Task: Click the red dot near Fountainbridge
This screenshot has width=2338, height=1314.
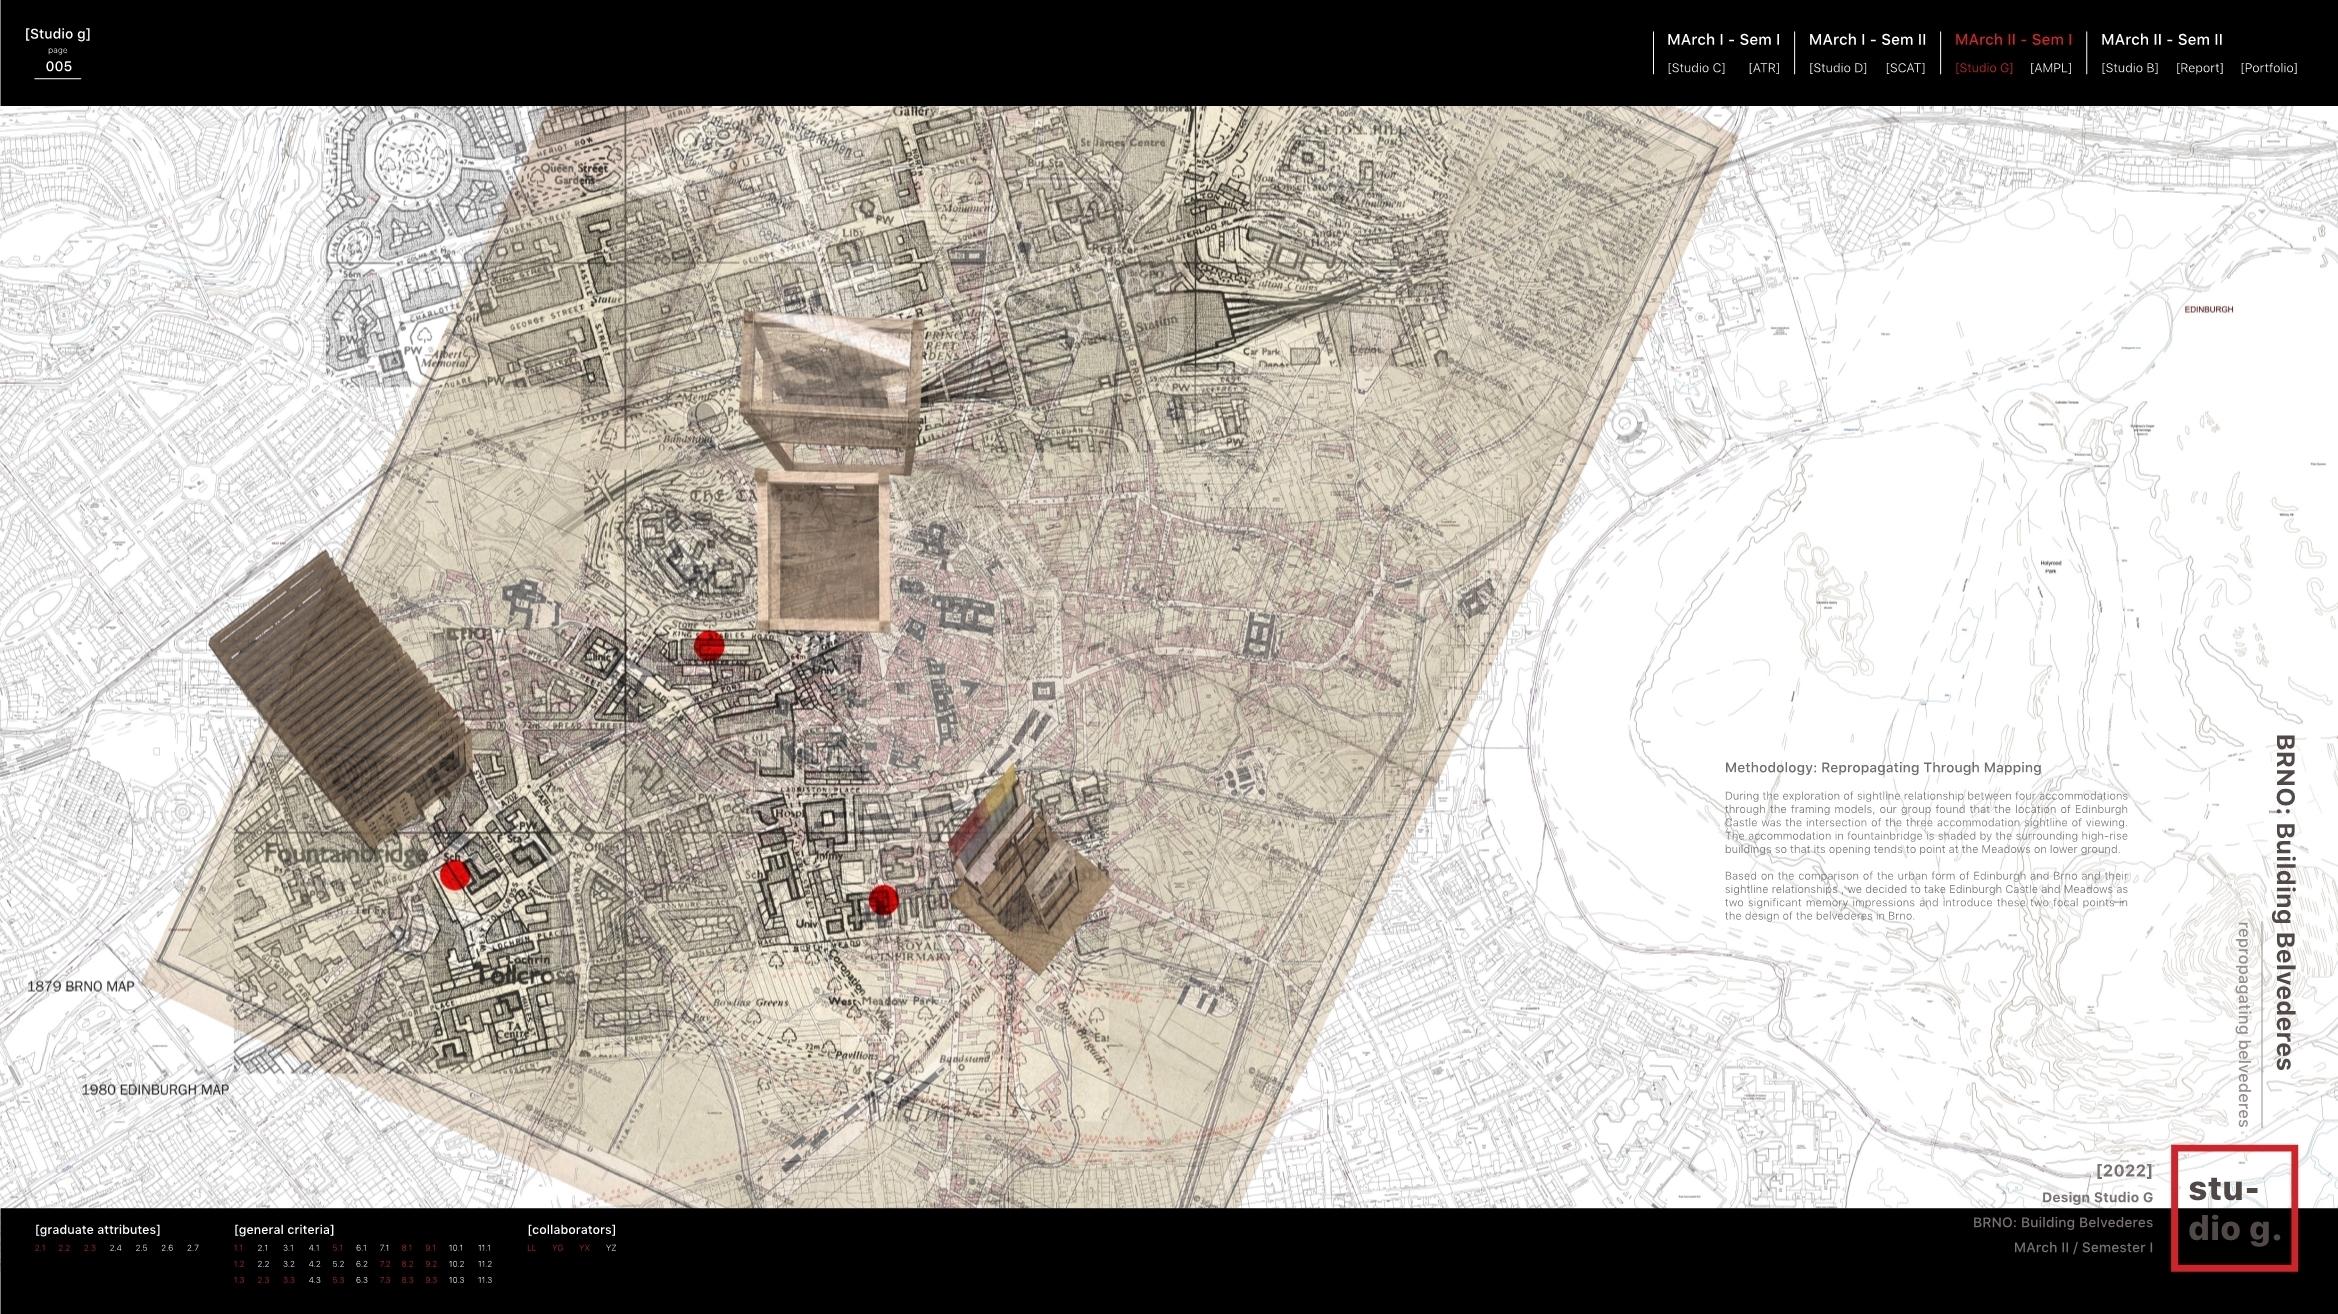Action: coord(455,875)
